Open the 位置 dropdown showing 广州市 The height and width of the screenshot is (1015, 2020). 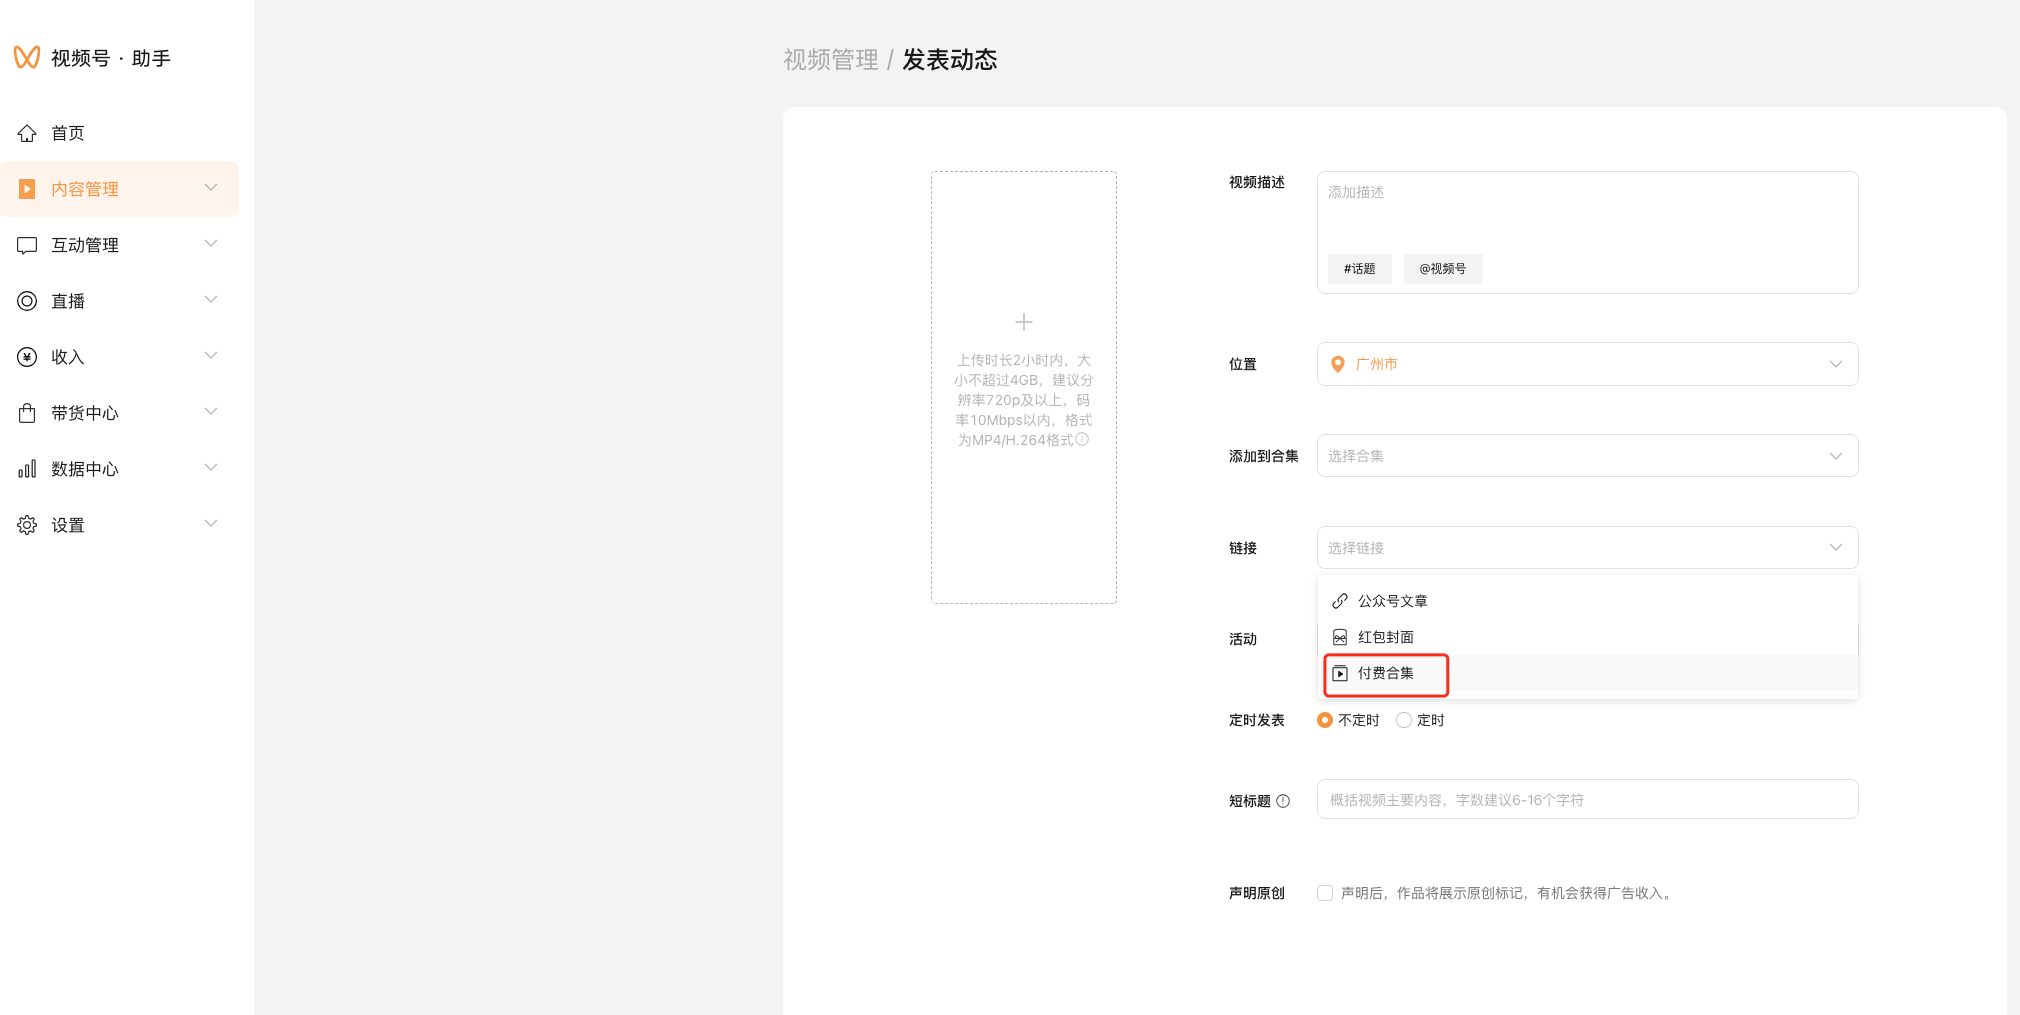pos(1587,364)
